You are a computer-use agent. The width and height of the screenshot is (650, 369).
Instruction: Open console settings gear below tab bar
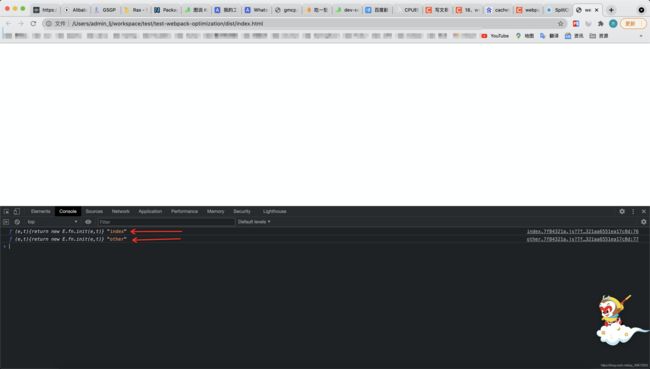coord(643,222)
